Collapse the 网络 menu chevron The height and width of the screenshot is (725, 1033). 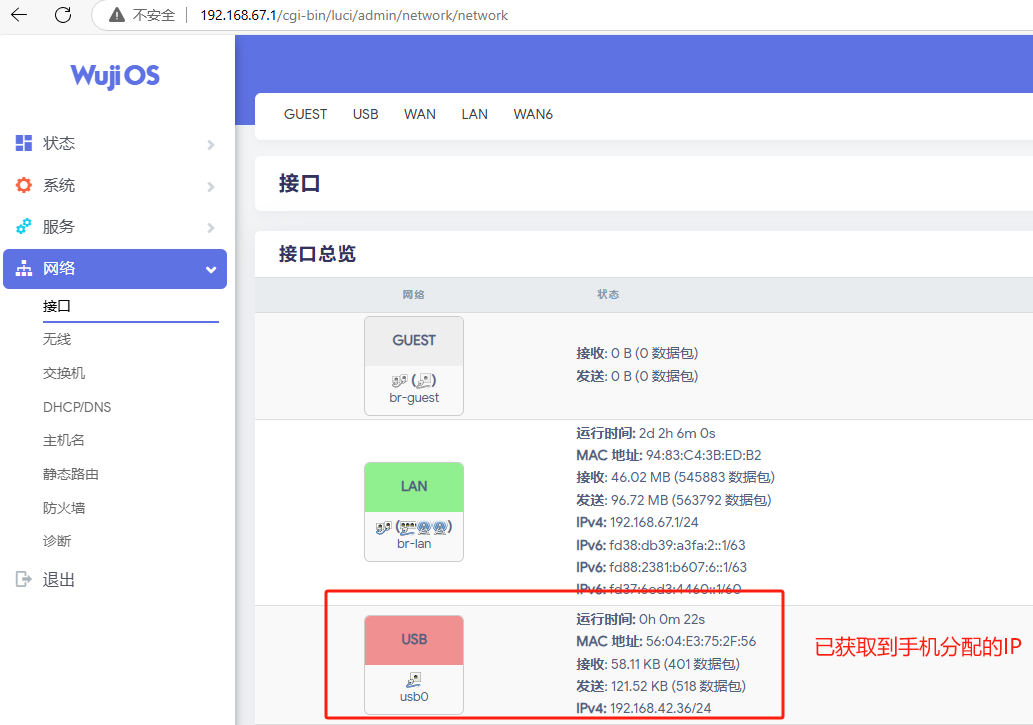tap(210, 269)
